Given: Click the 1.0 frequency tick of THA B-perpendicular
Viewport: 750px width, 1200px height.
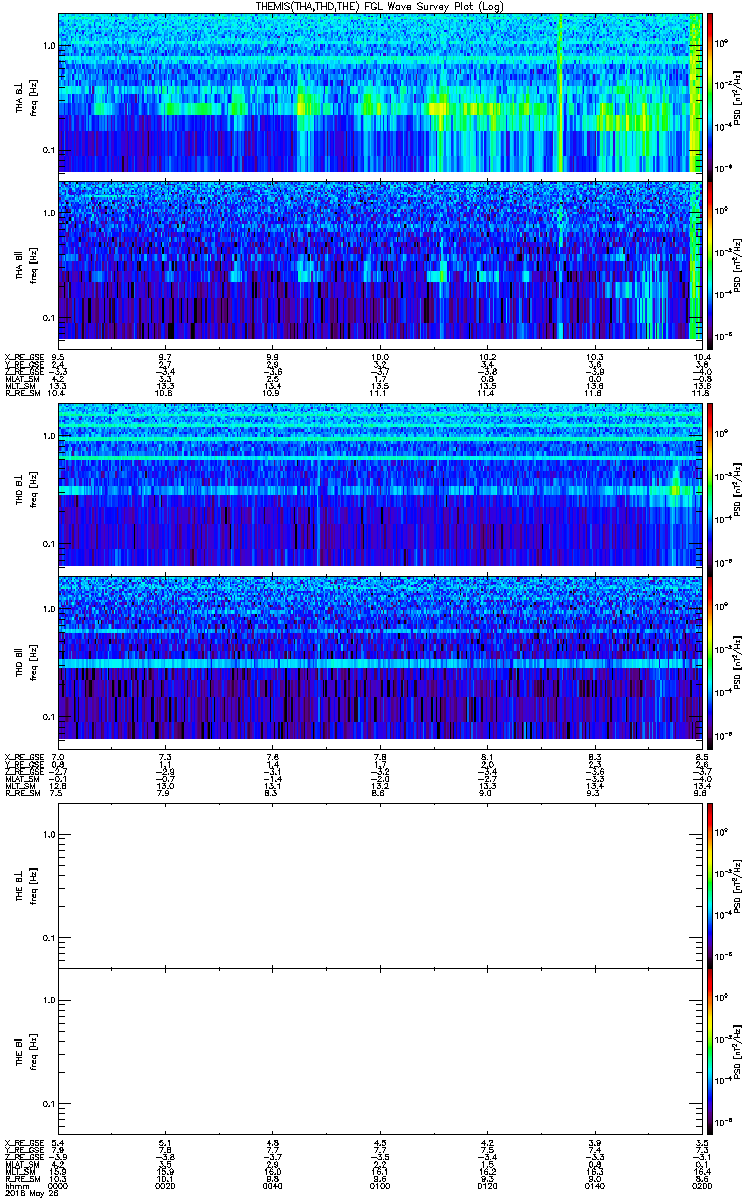Looking at the screenshot, I should 48,46.
